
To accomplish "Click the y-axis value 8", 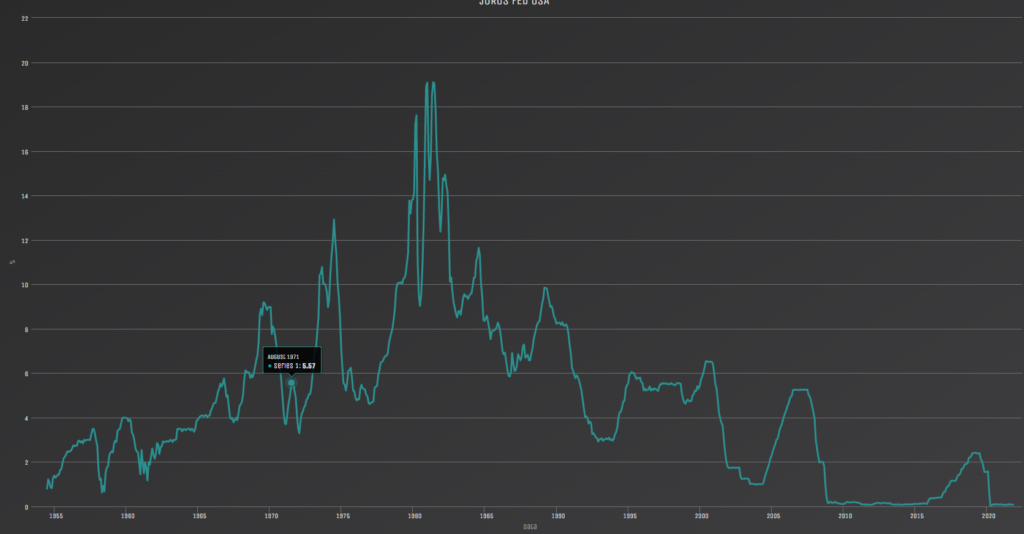I will 26,330.
